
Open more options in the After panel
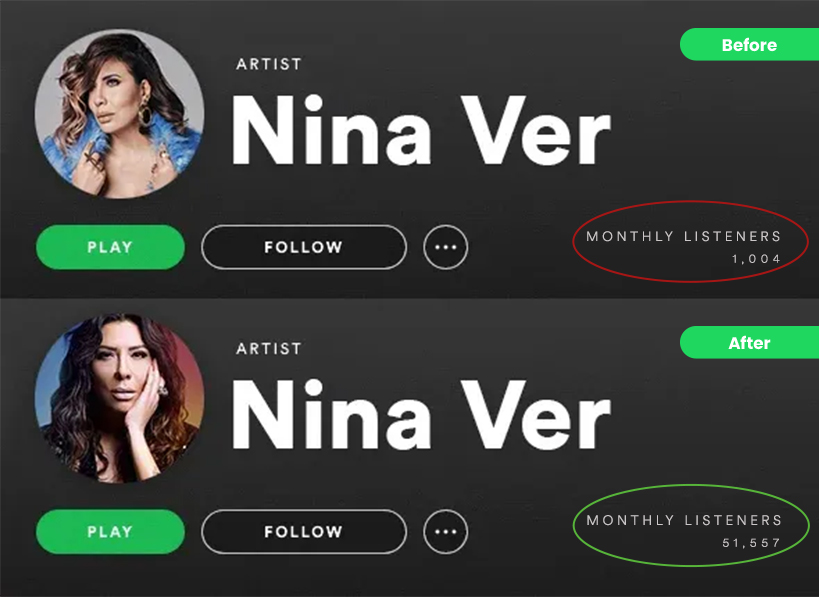[446, 532]
